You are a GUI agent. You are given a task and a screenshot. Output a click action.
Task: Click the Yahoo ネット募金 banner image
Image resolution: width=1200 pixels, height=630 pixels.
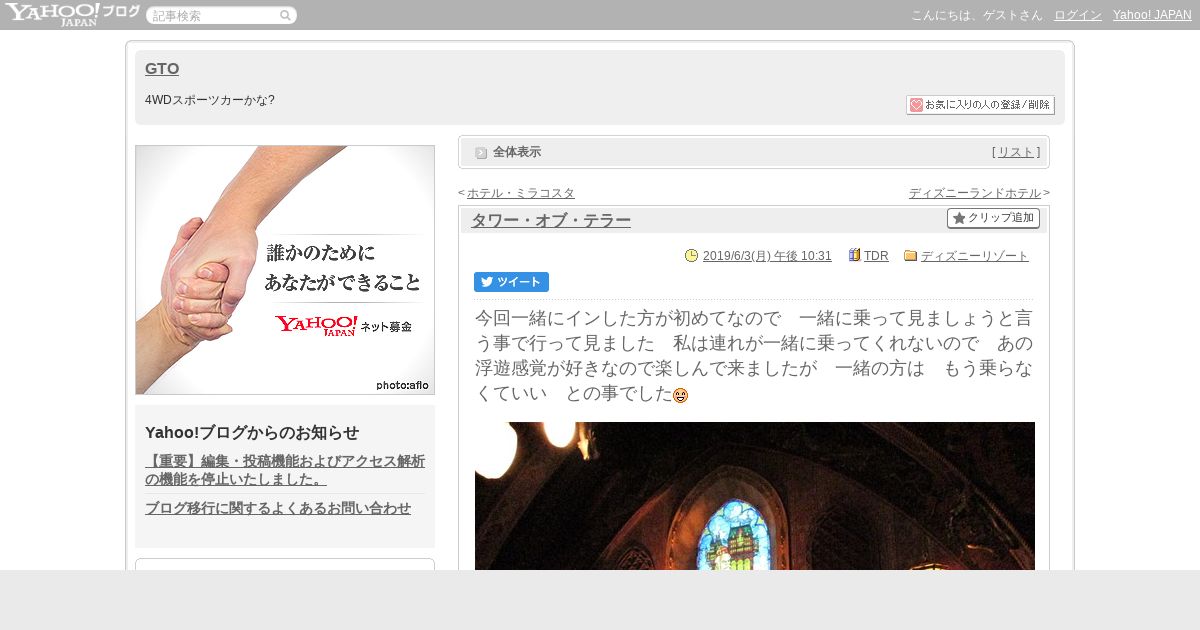coord(285,270)
